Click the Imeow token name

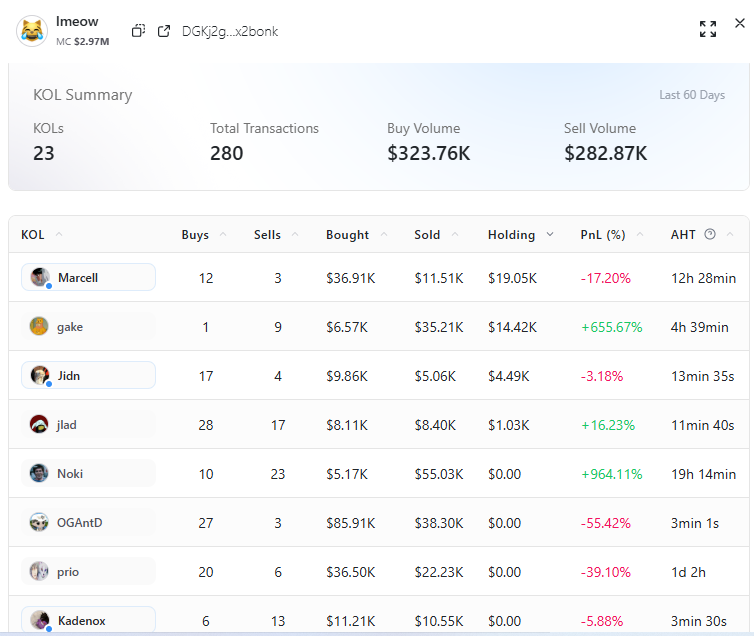pos(77,22)
